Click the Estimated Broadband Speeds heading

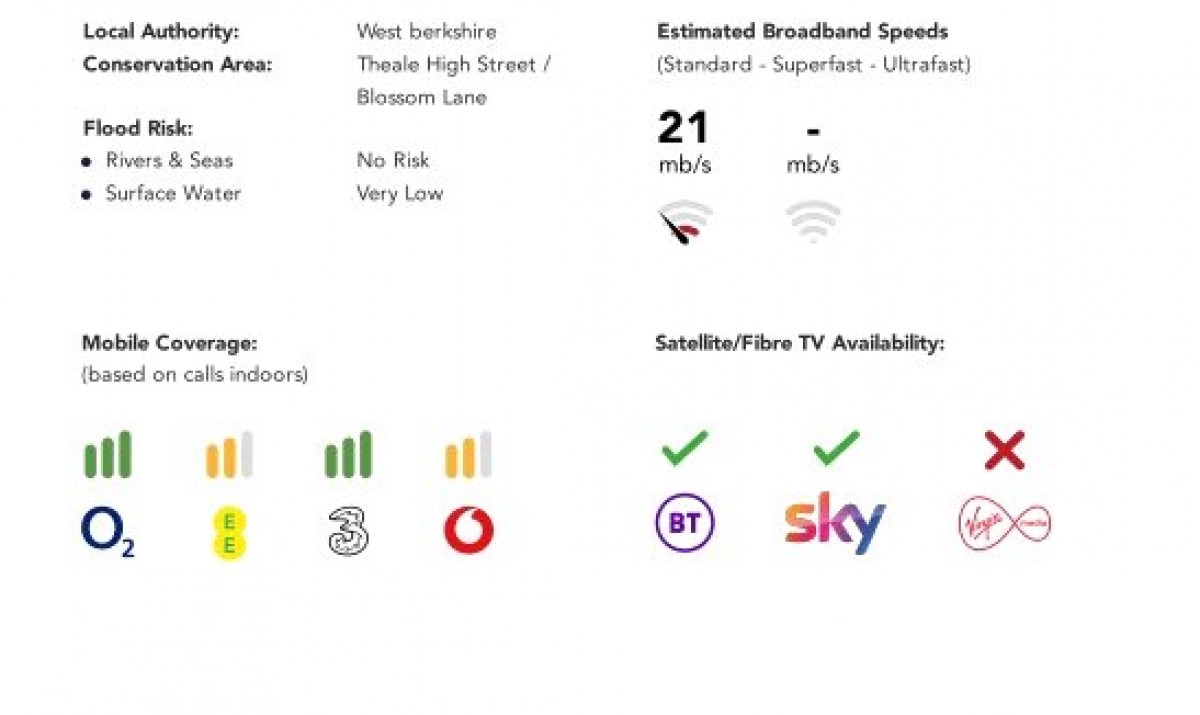click(802, 32)
